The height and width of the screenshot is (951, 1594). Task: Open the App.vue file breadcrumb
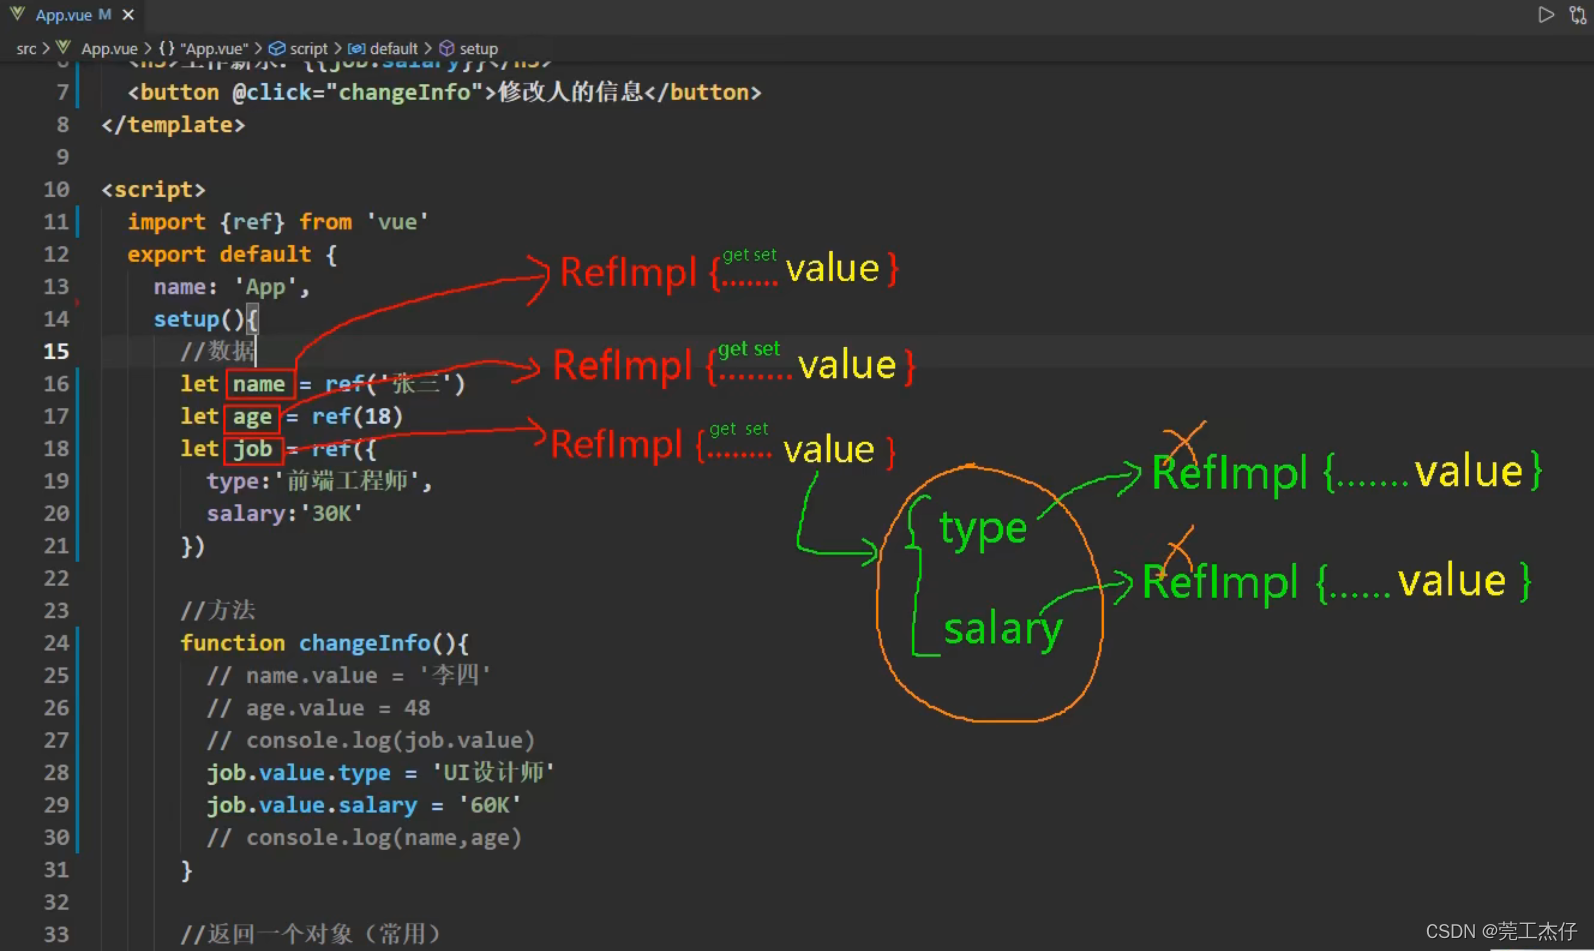tap(109, 48)
